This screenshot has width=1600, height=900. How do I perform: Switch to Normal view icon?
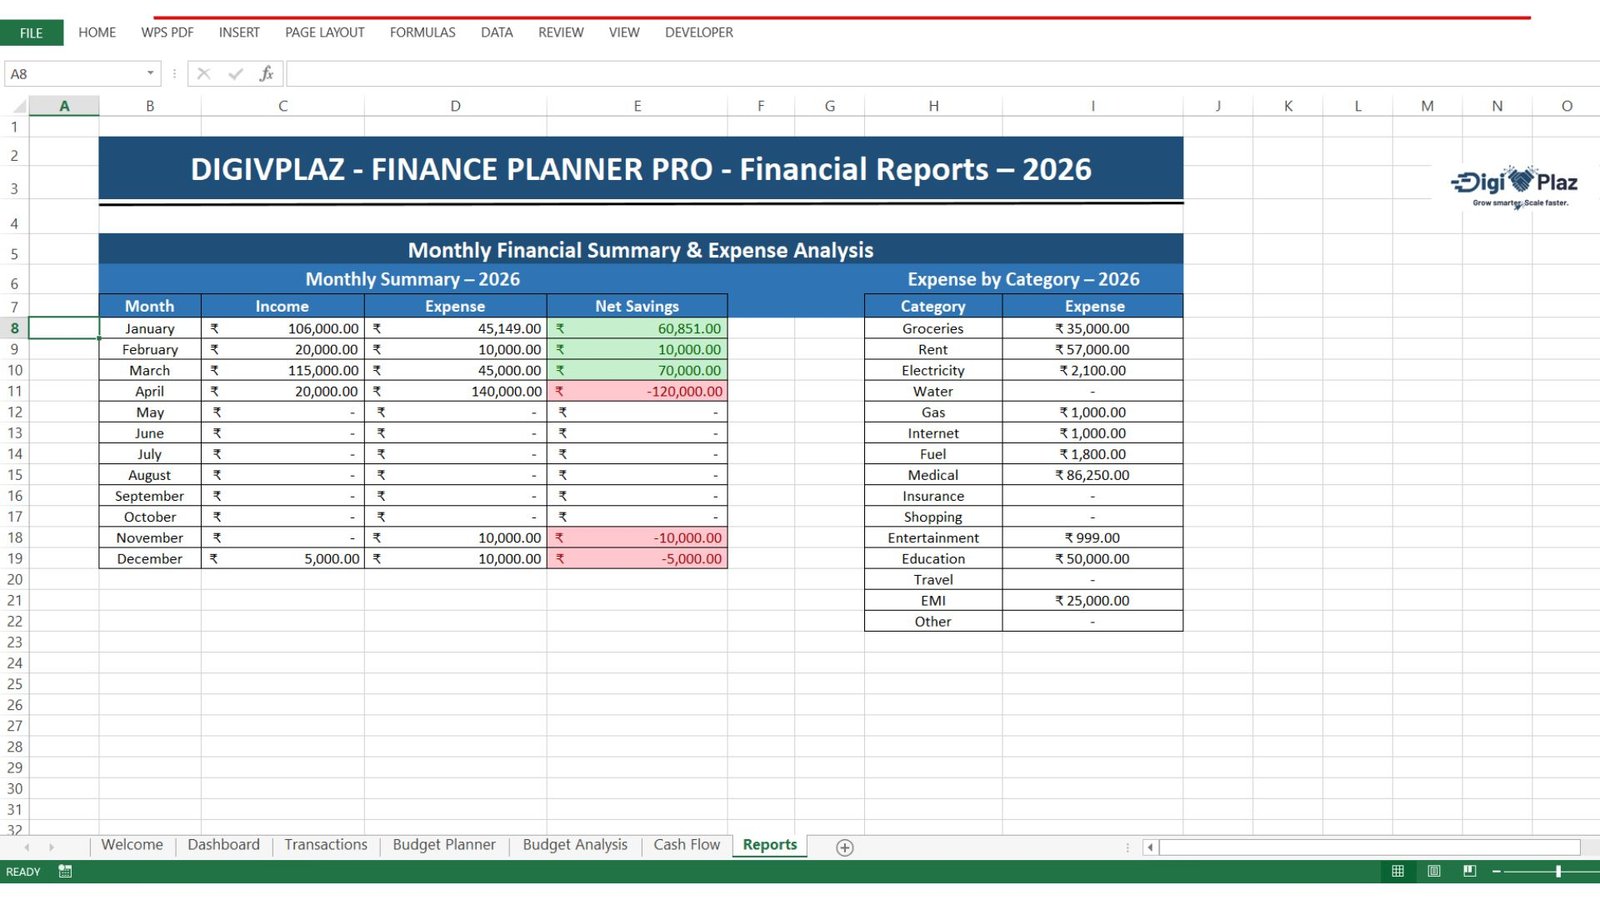[x=1398, y=872]
